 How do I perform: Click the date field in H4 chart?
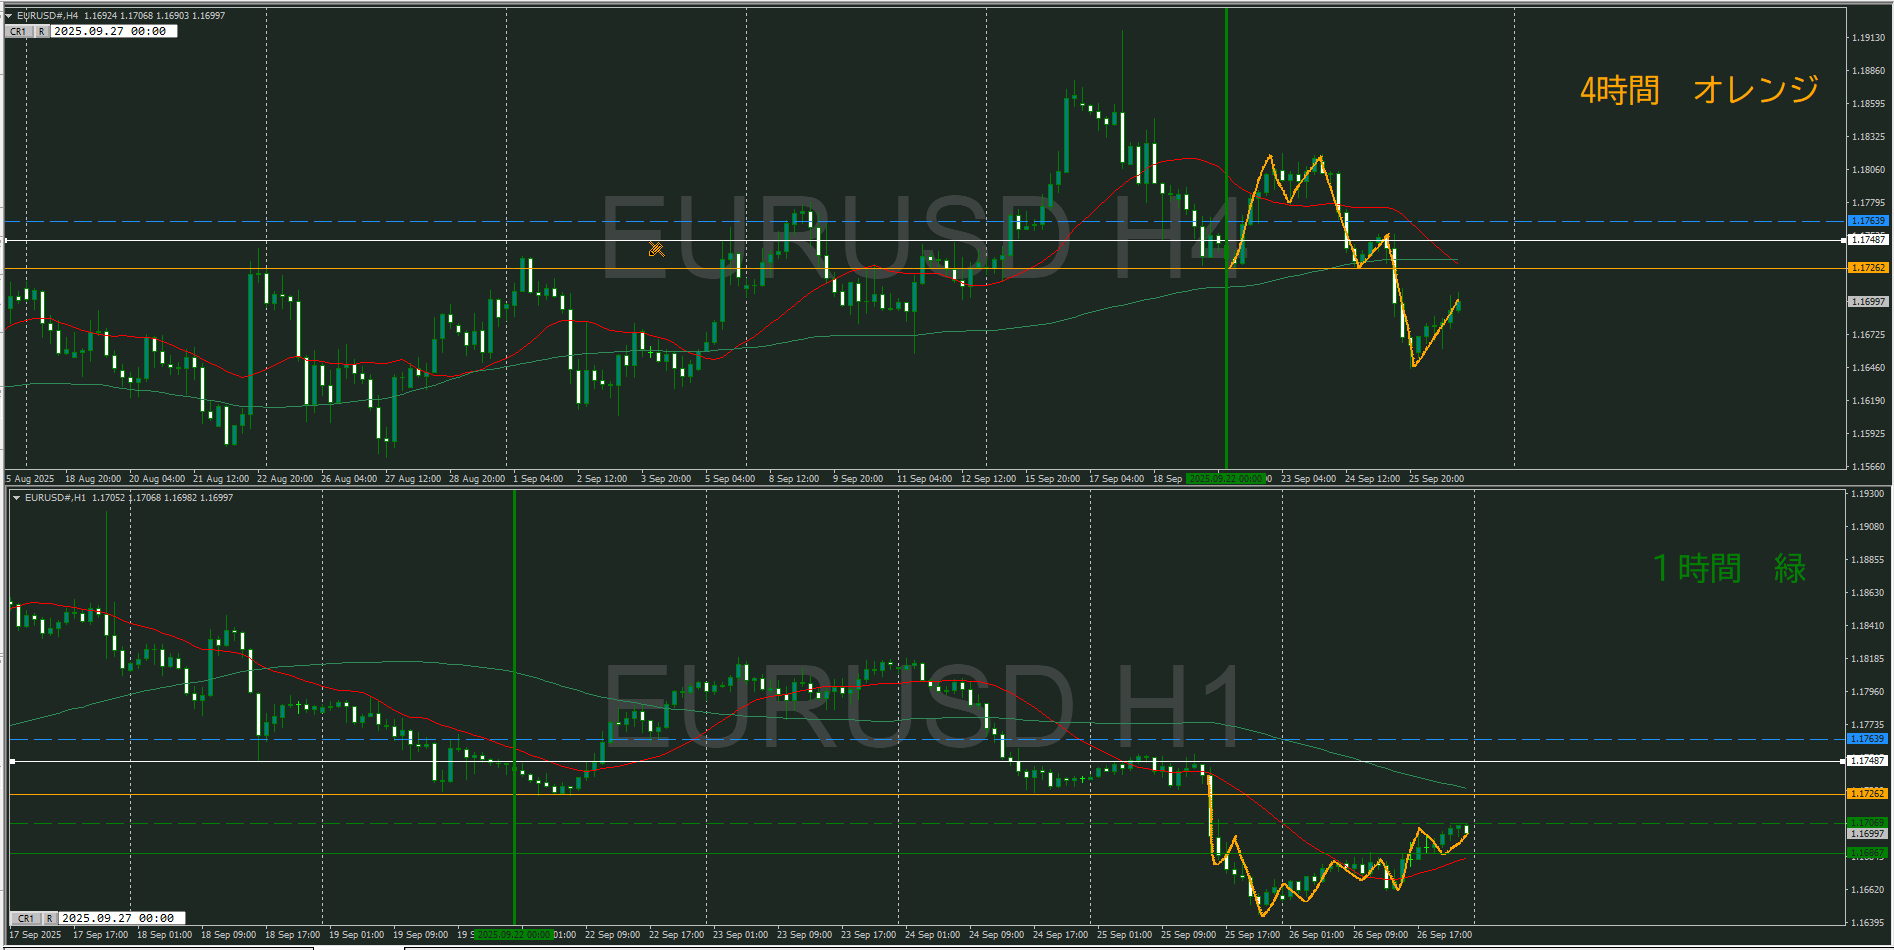[113, 31]
